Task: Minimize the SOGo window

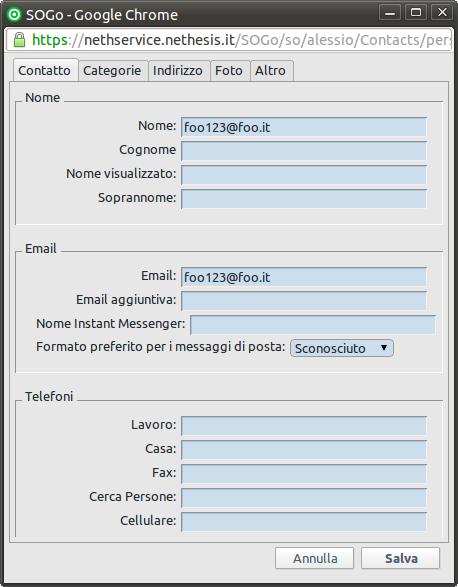Action: click(x=390, y=13)
